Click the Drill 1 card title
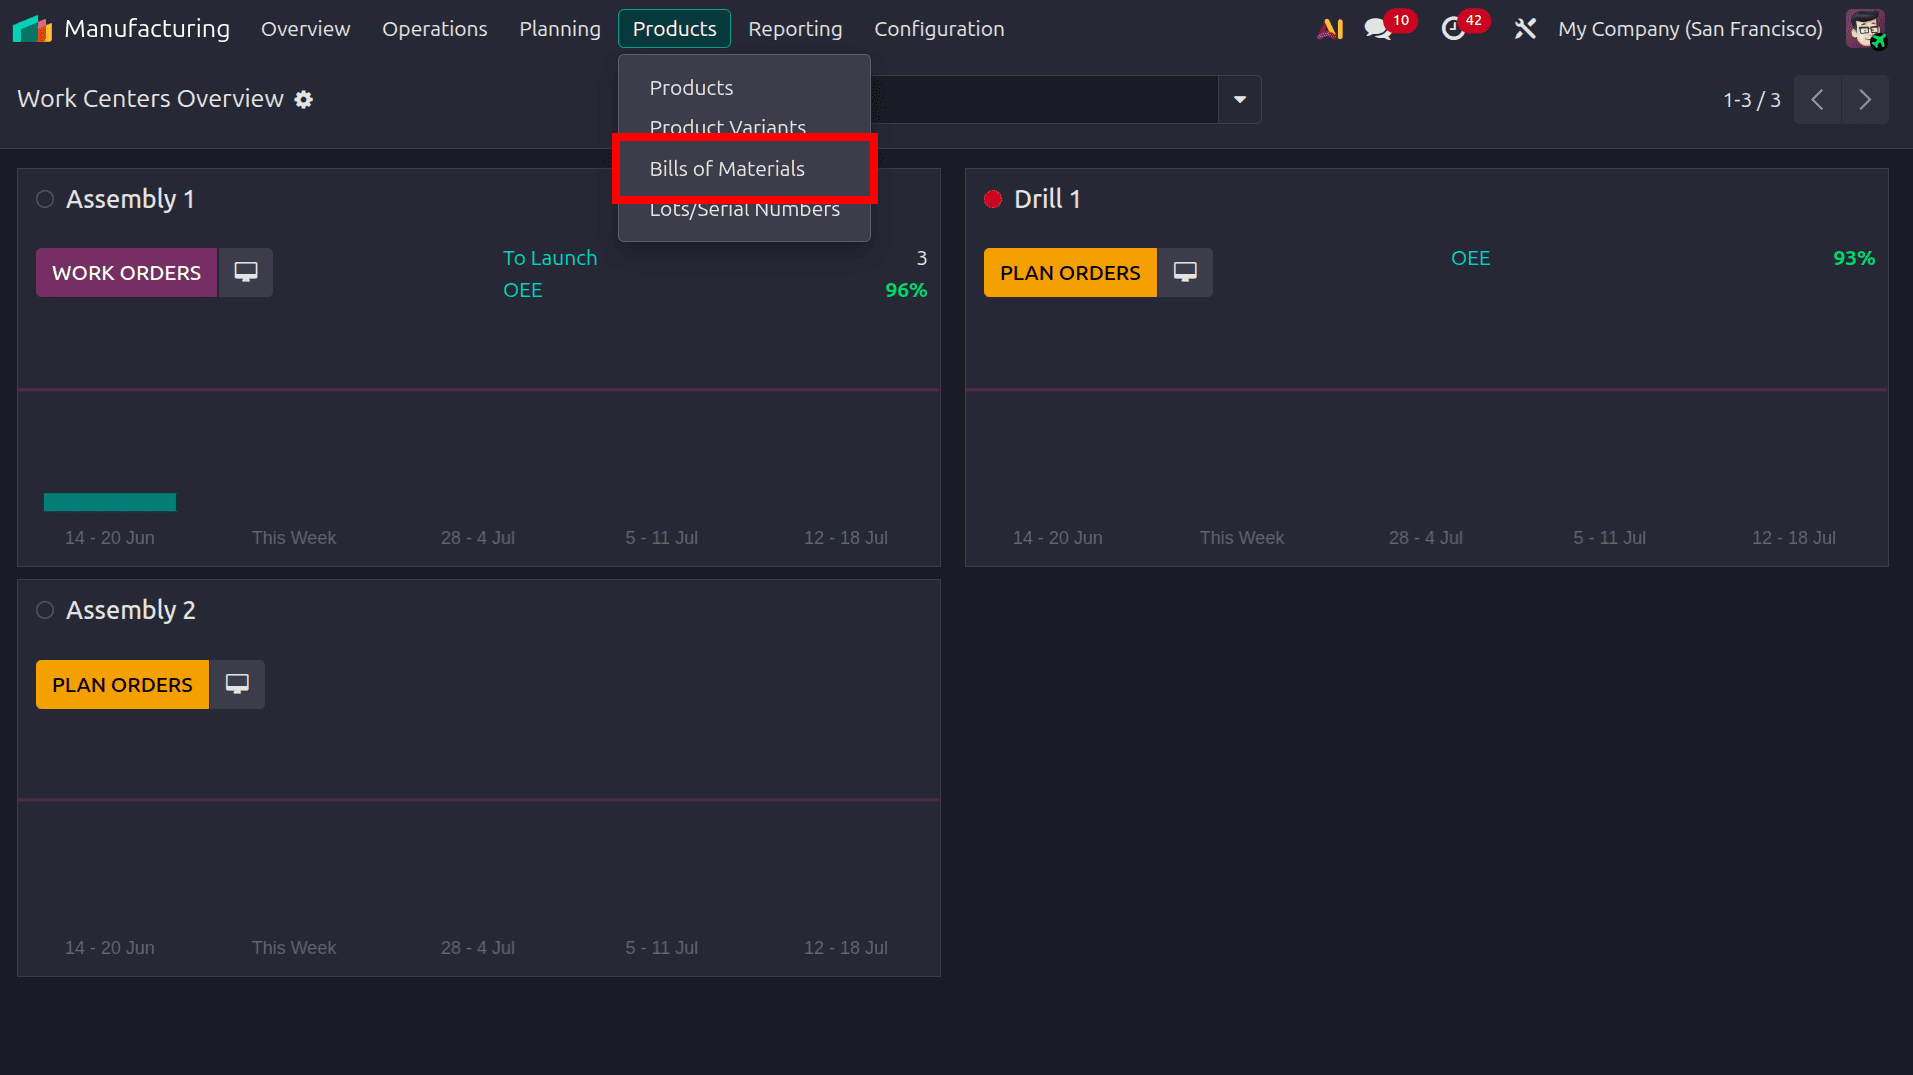The image size is (1913, 1075). pyautogui.click(x=1047, y=199)
